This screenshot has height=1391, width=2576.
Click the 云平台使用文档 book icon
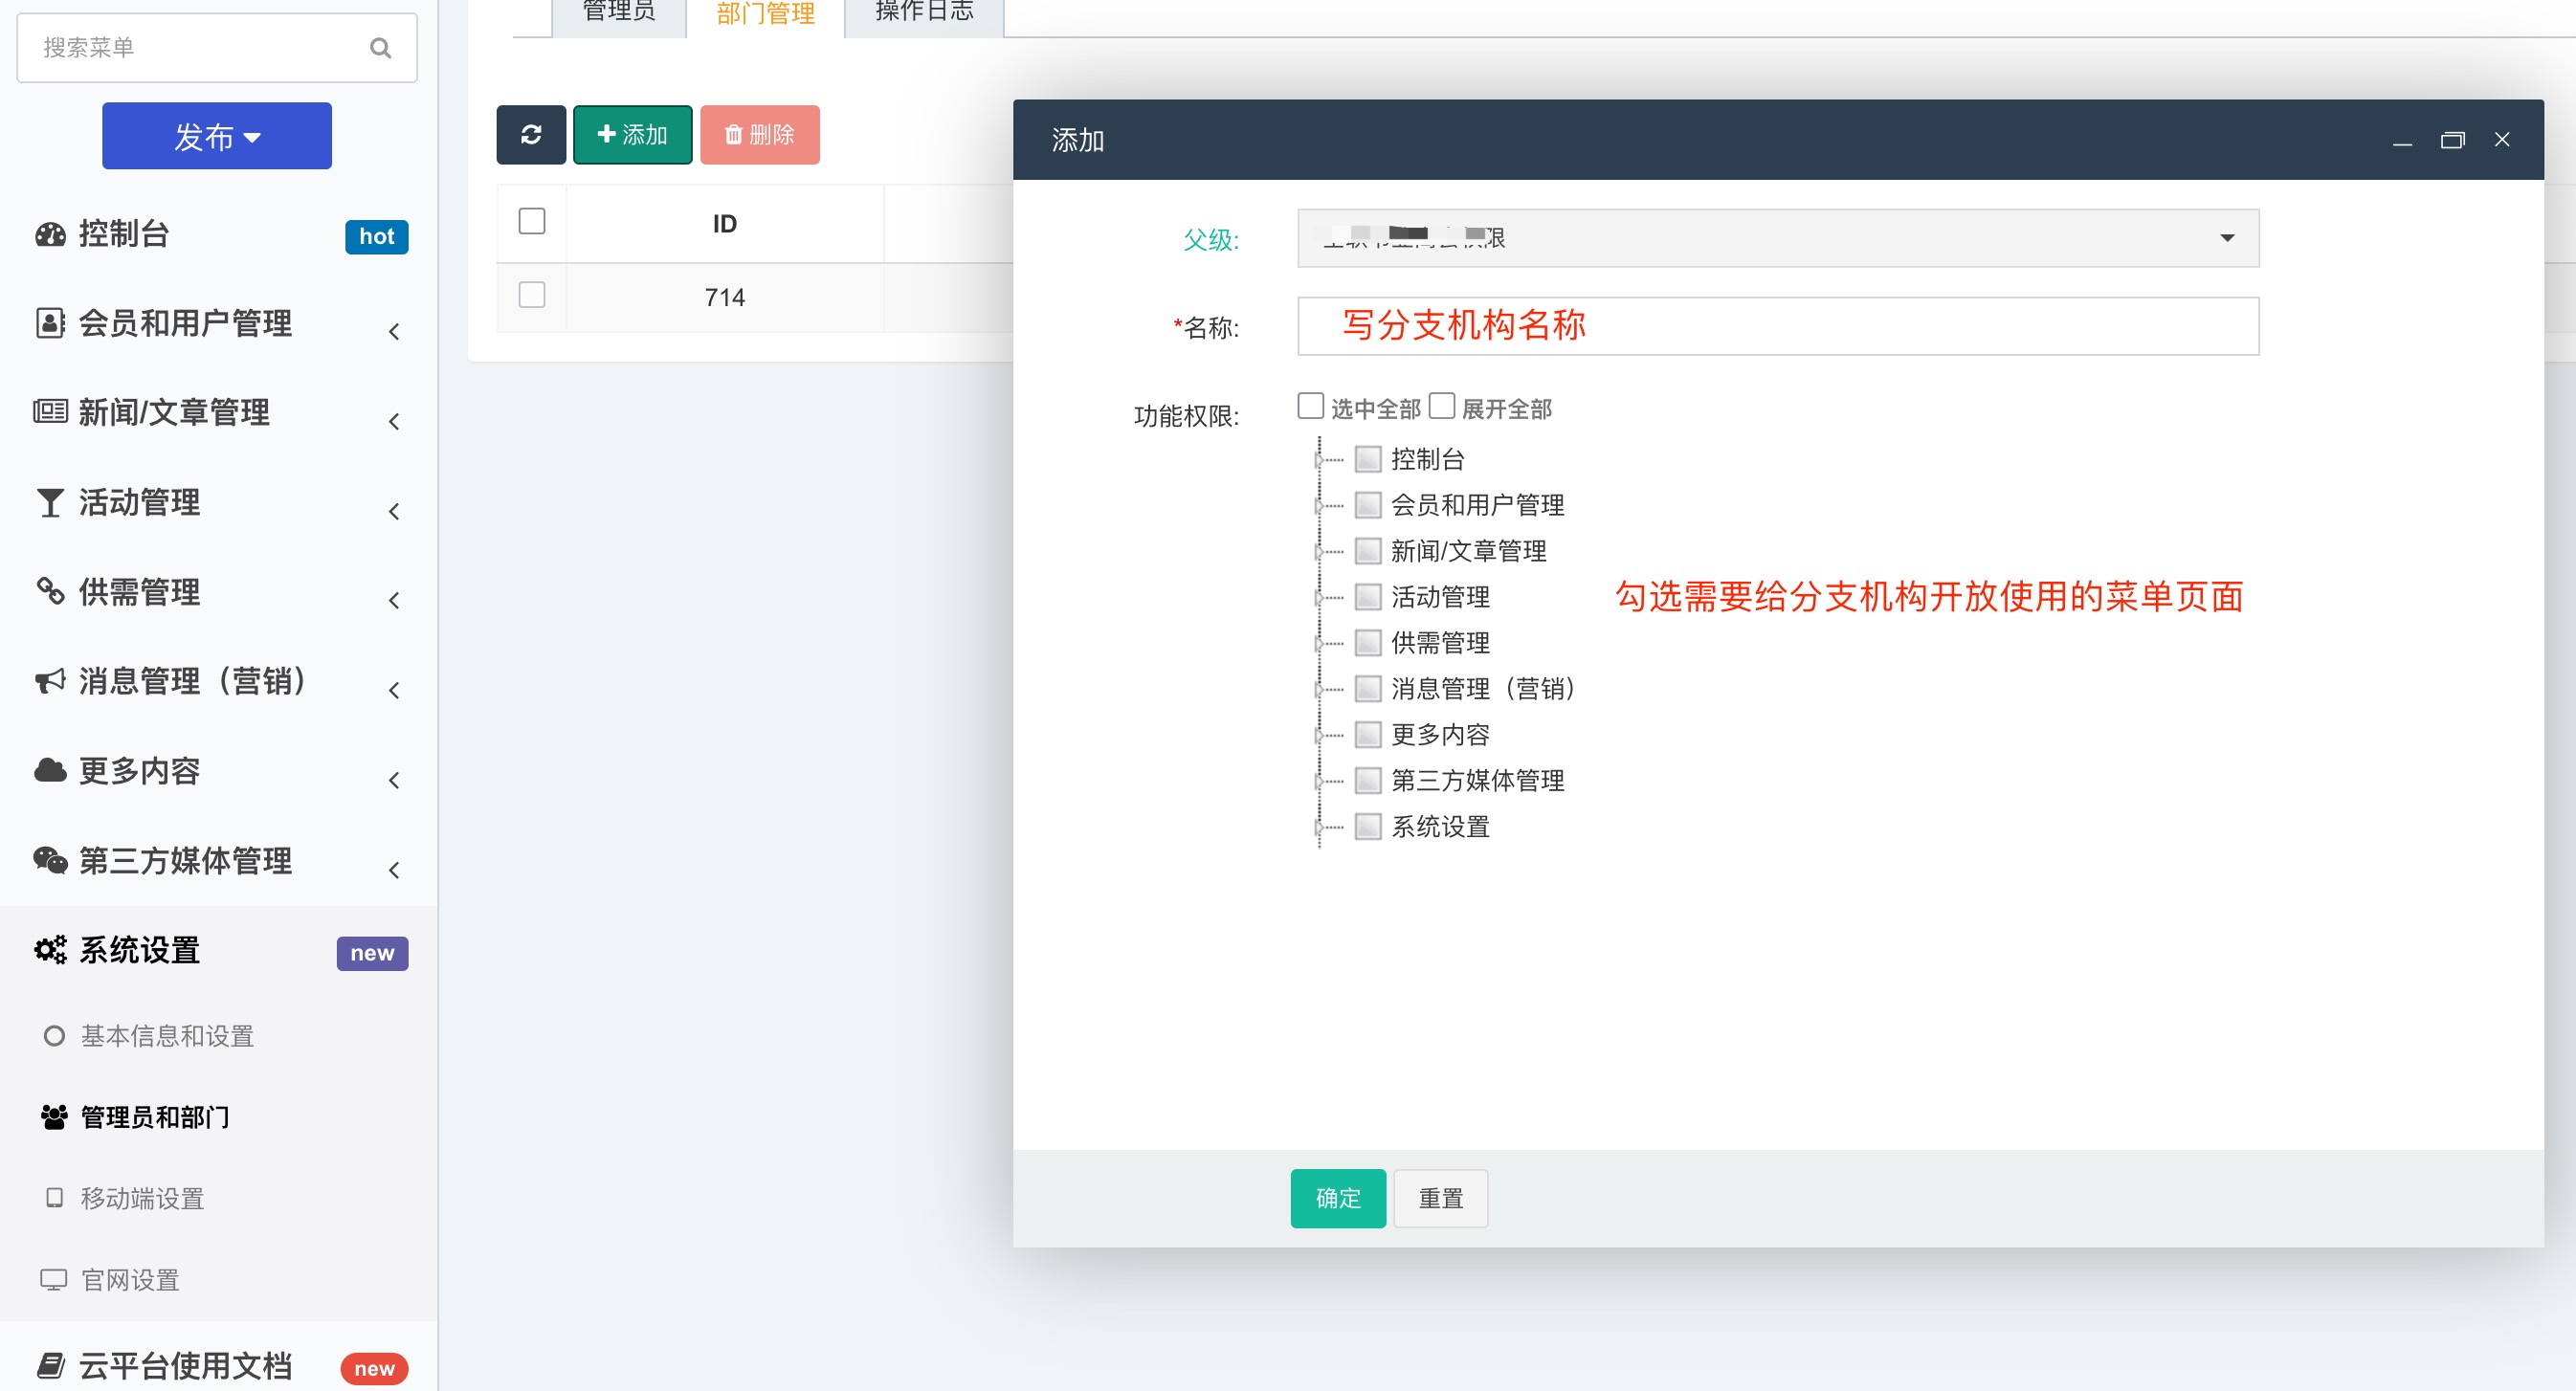point(50,1365)
